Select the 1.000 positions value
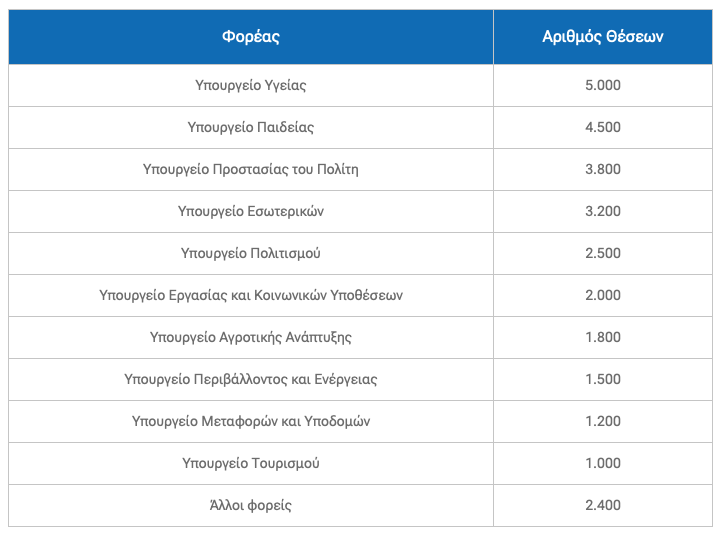722x537 pixels. click(602, 463)
